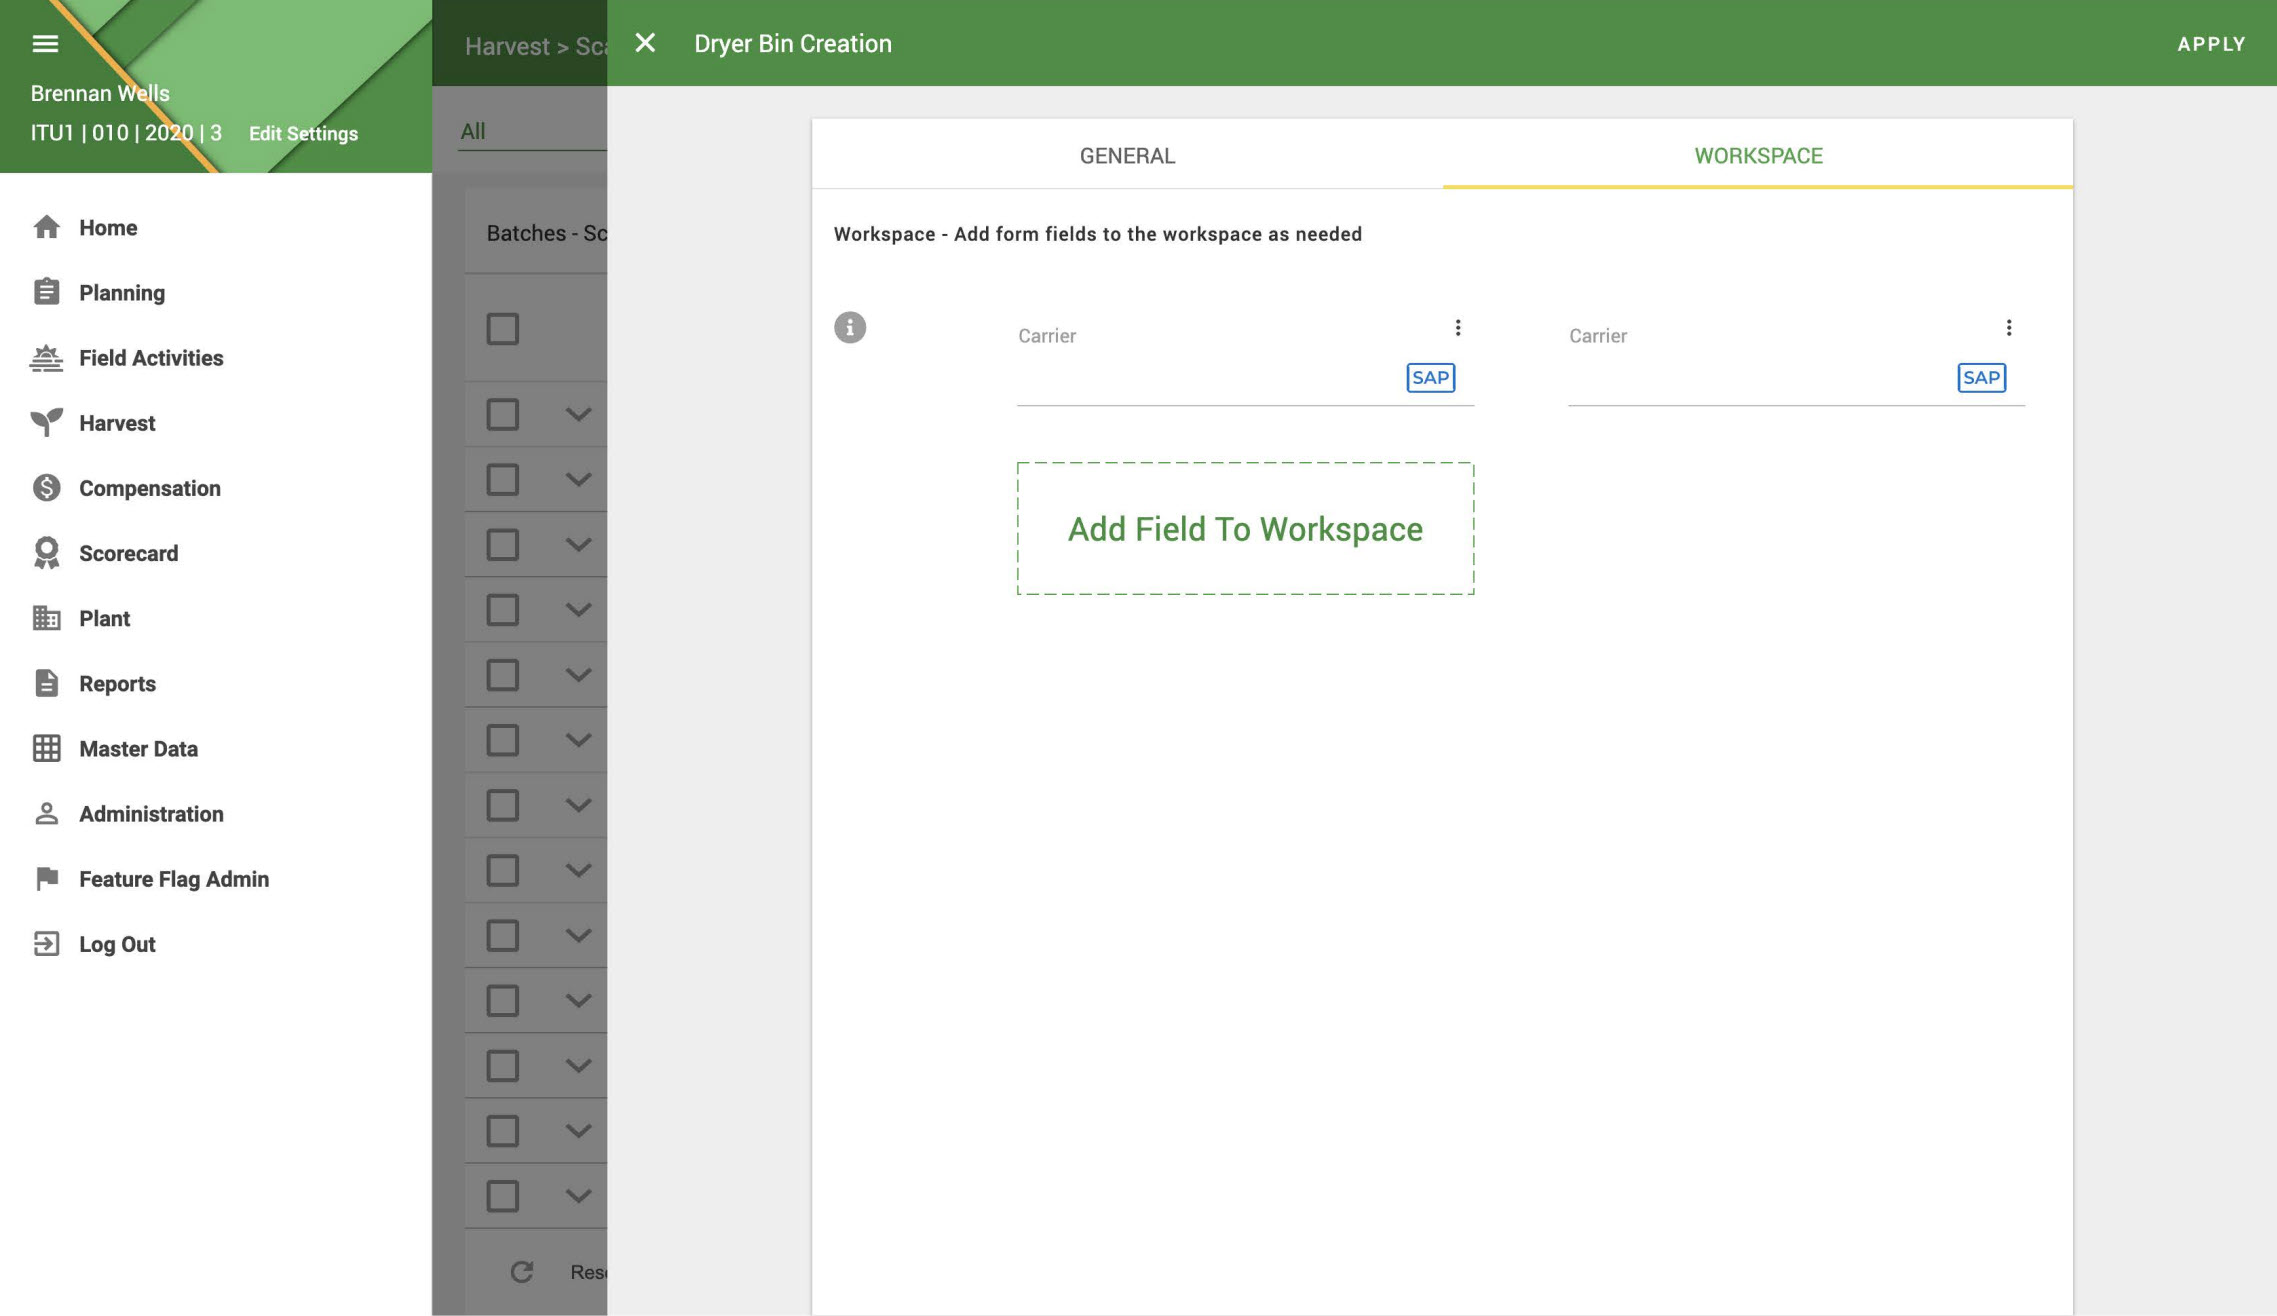This screenshot has width=2277, height=1316.
Task: Open three-dot menu of right Carrier field
Action: coord(2008,328)
